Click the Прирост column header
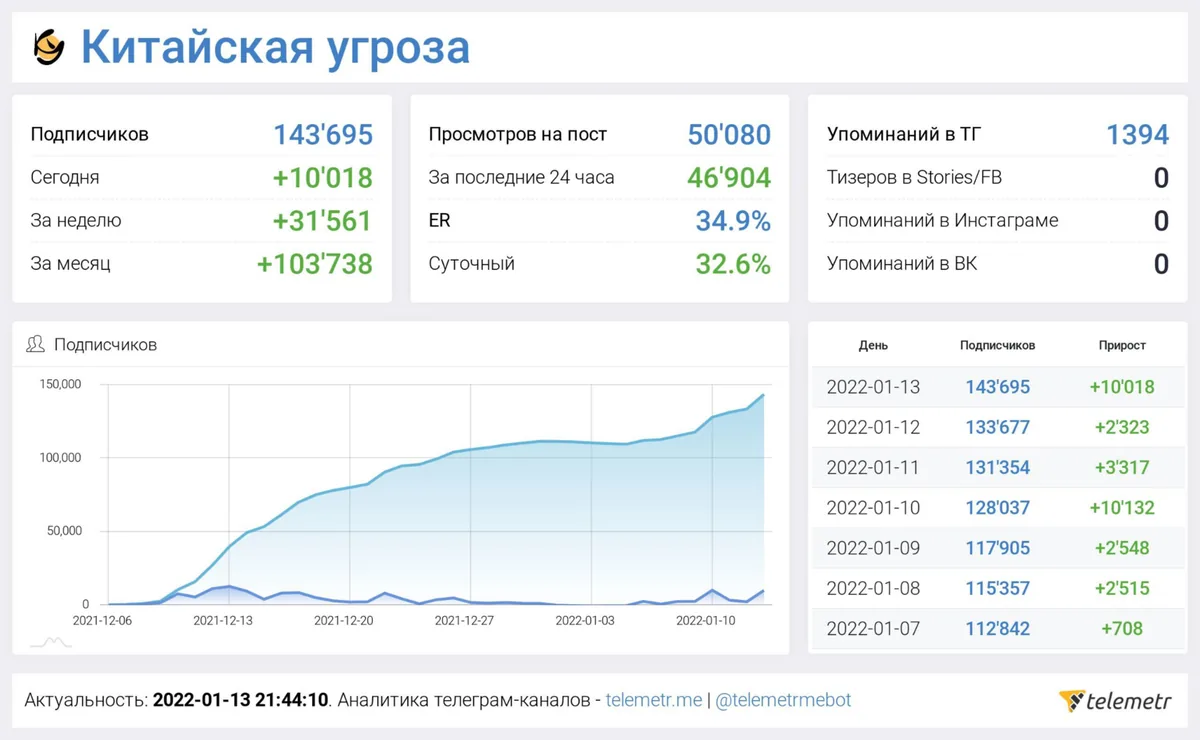Screen dimensions: 1200x740 click(1122, 345)
